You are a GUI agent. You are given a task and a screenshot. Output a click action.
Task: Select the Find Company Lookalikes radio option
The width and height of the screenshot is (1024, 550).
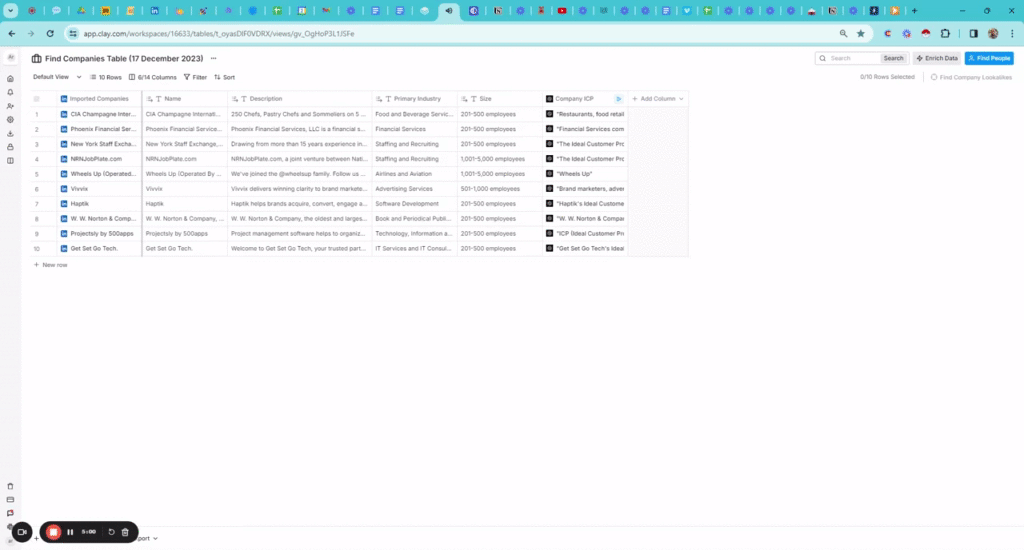point(934,77)
